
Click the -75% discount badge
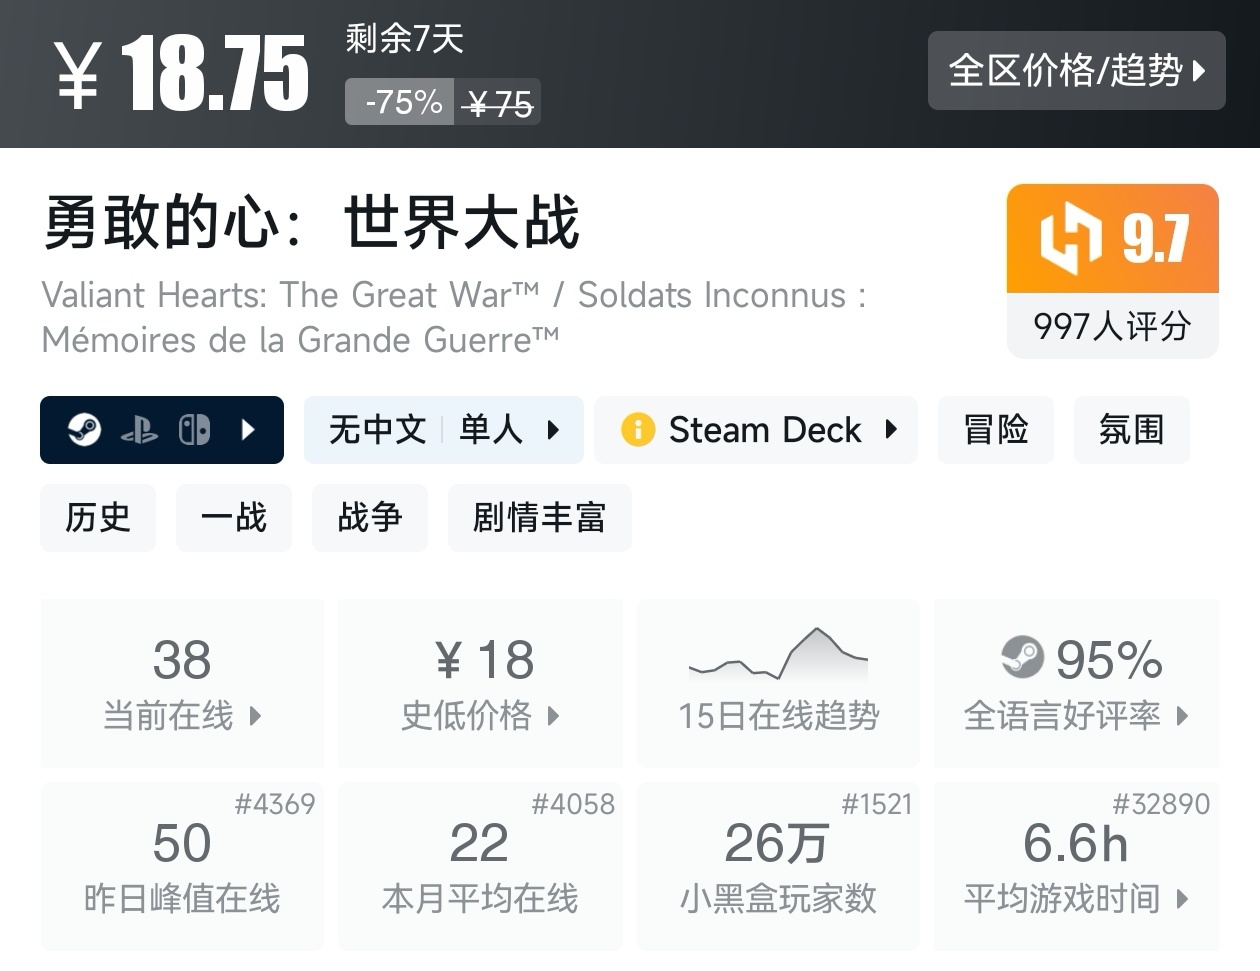pyautogui.click(x=400, y=102)
